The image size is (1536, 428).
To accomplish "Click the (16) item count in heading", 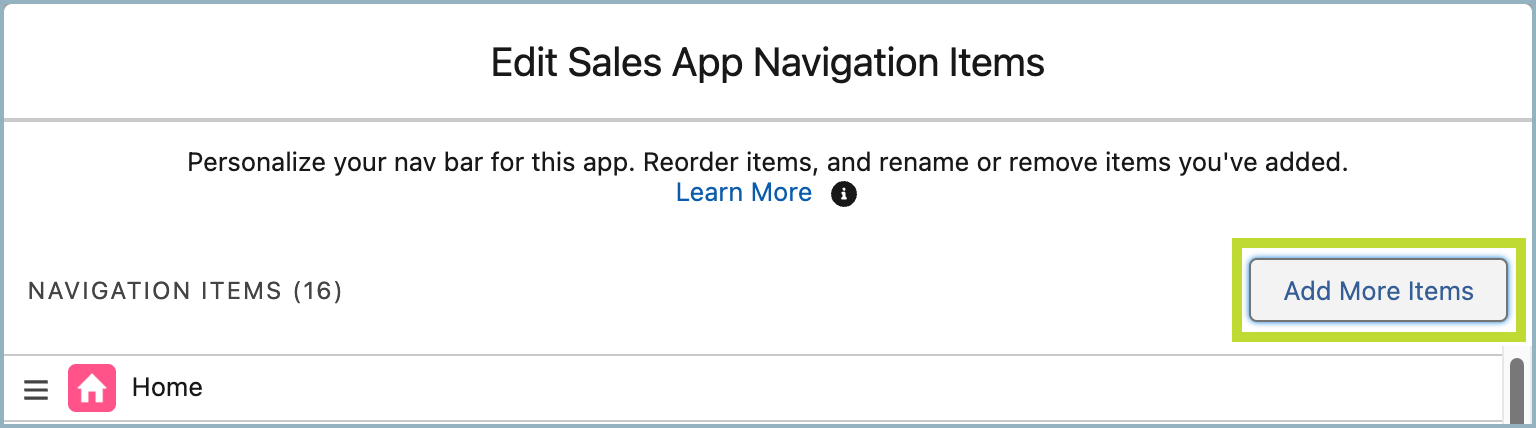I will (x=317, y=291).
